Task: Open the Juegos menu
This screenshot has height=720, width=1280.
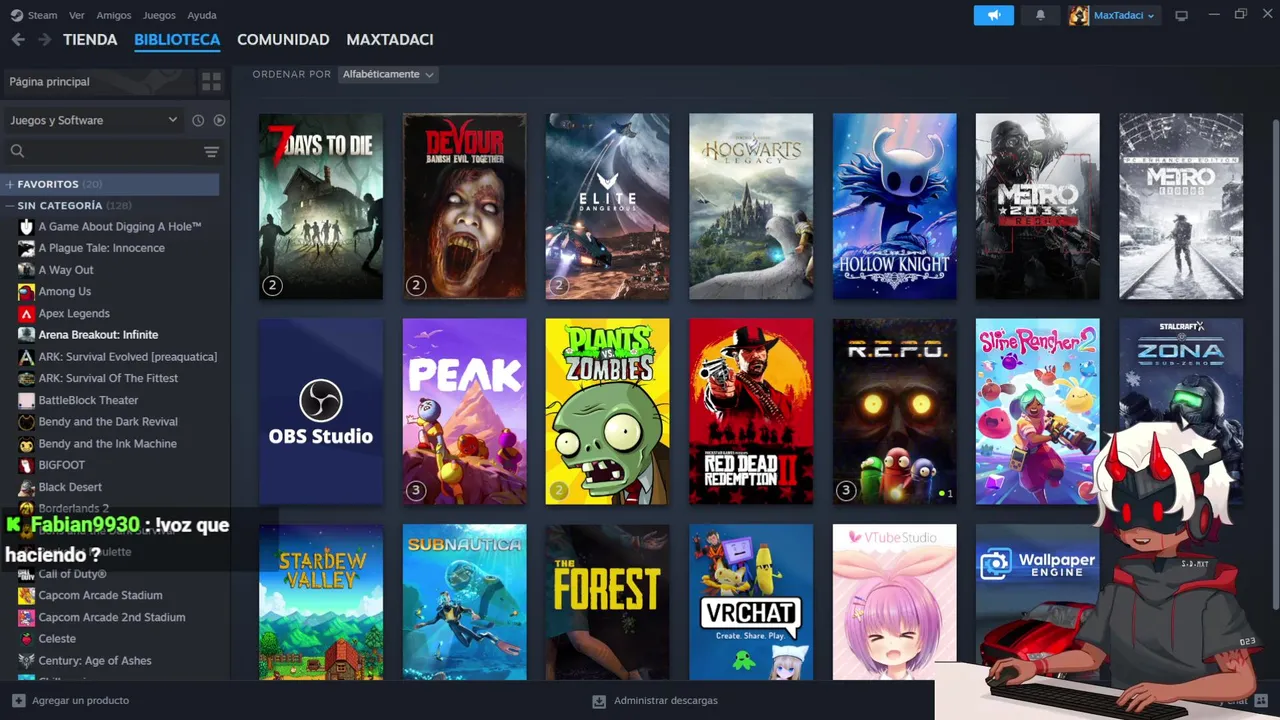Action: tap(159, 15)
